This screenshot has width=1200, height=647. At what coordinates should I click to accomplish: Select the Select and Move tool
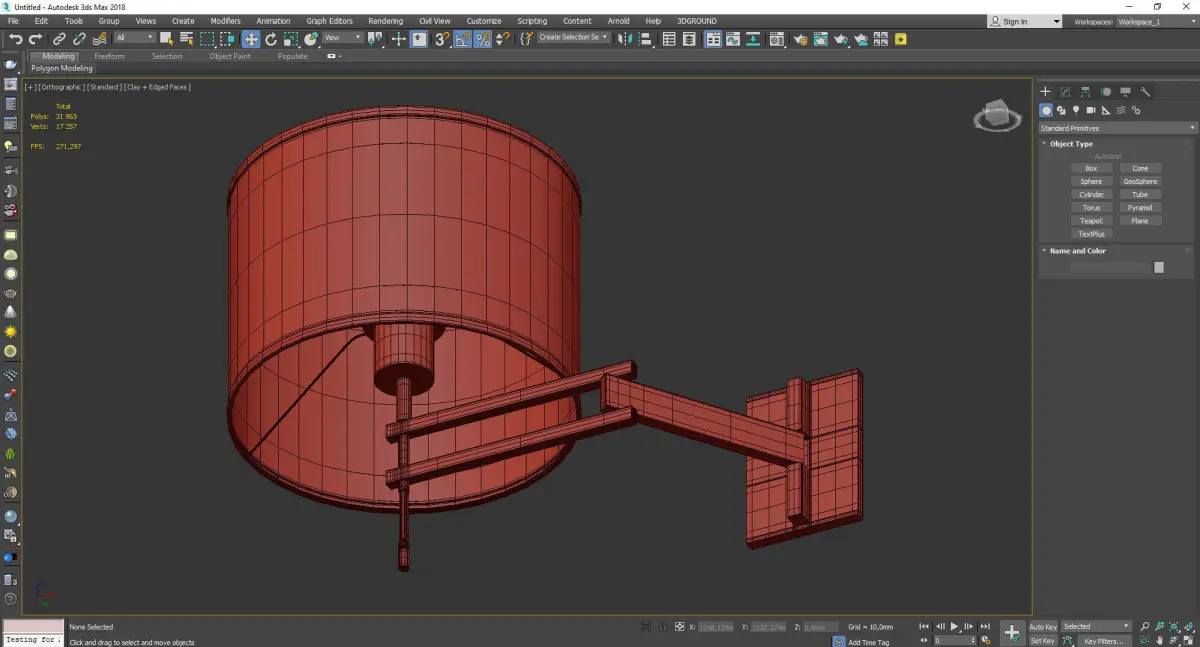pyautogui.click(x=250, y=39)
